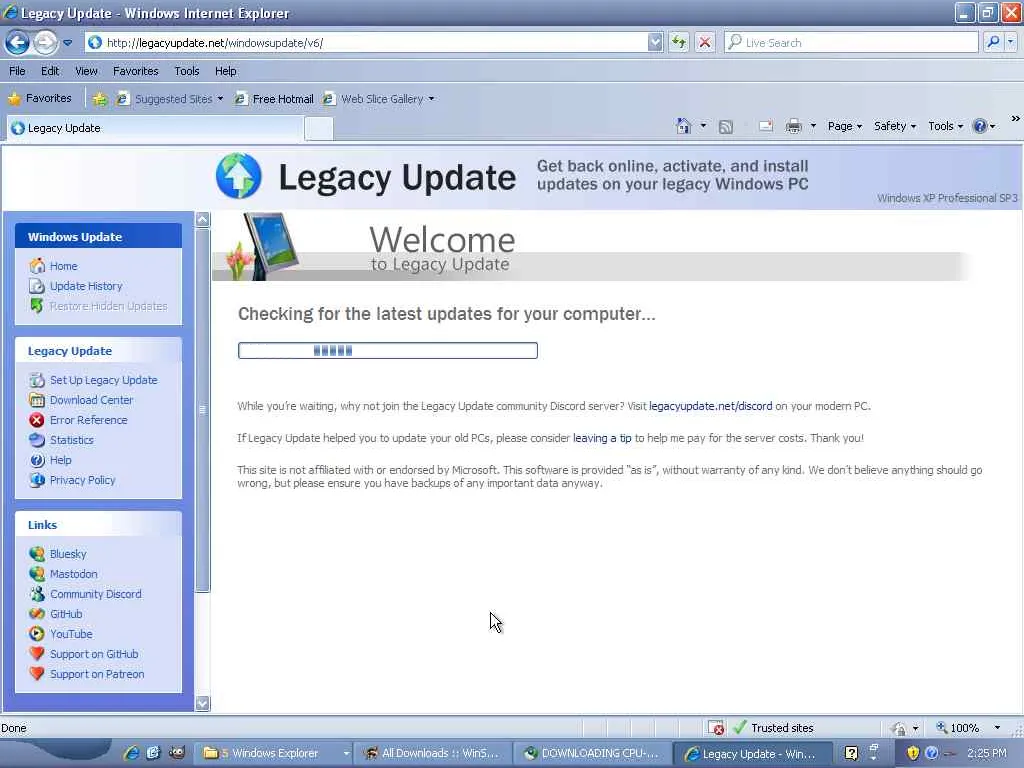Open the View menu
Screen dimensions: 1024x768
pyautogui.click(x=86, y=71)
